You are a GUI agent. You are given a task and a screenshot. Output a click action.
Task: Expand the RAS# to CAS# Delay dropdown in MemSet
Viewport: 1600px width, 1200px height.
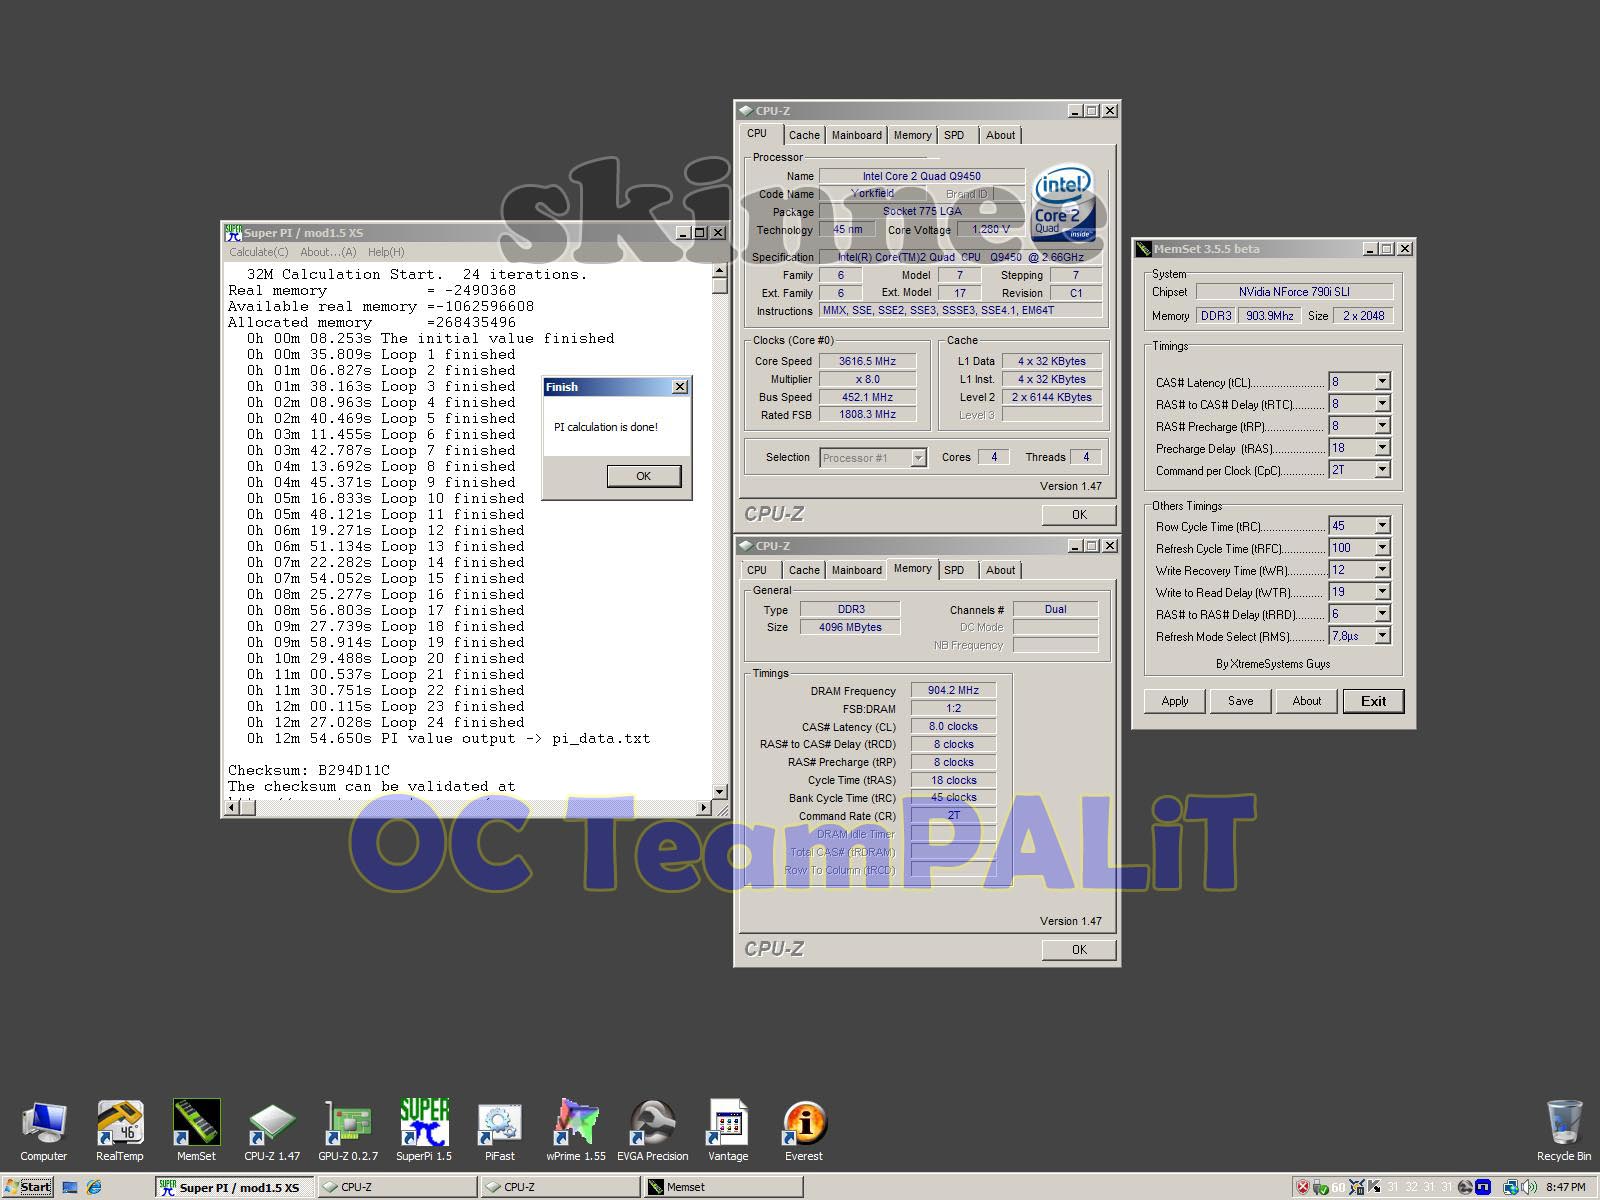tap(1382, 404)
